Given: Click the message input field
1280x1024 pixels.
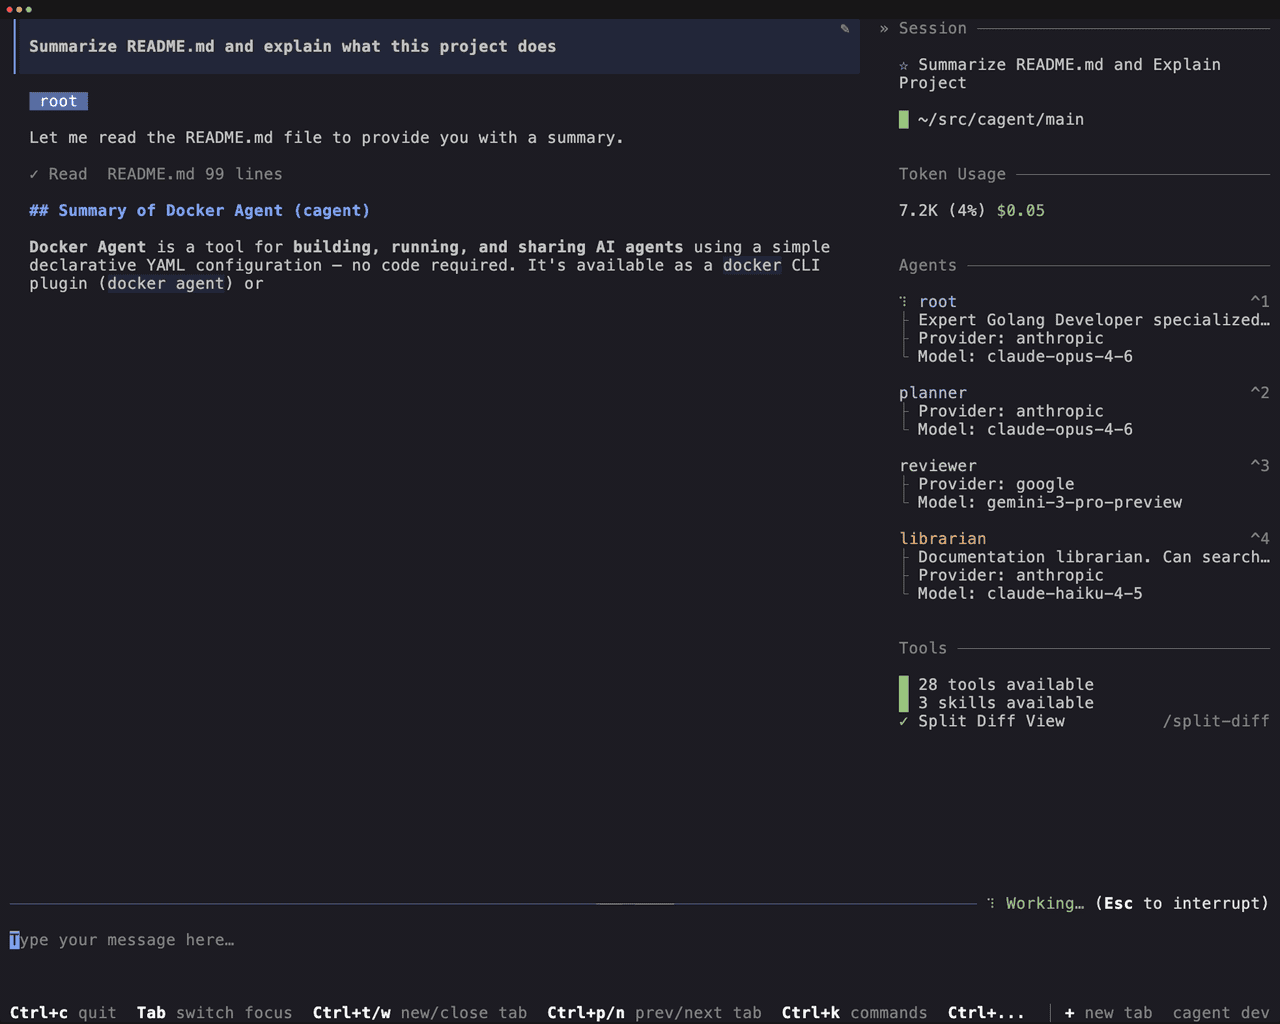Looking at the screenshot, I should (640, 940).
